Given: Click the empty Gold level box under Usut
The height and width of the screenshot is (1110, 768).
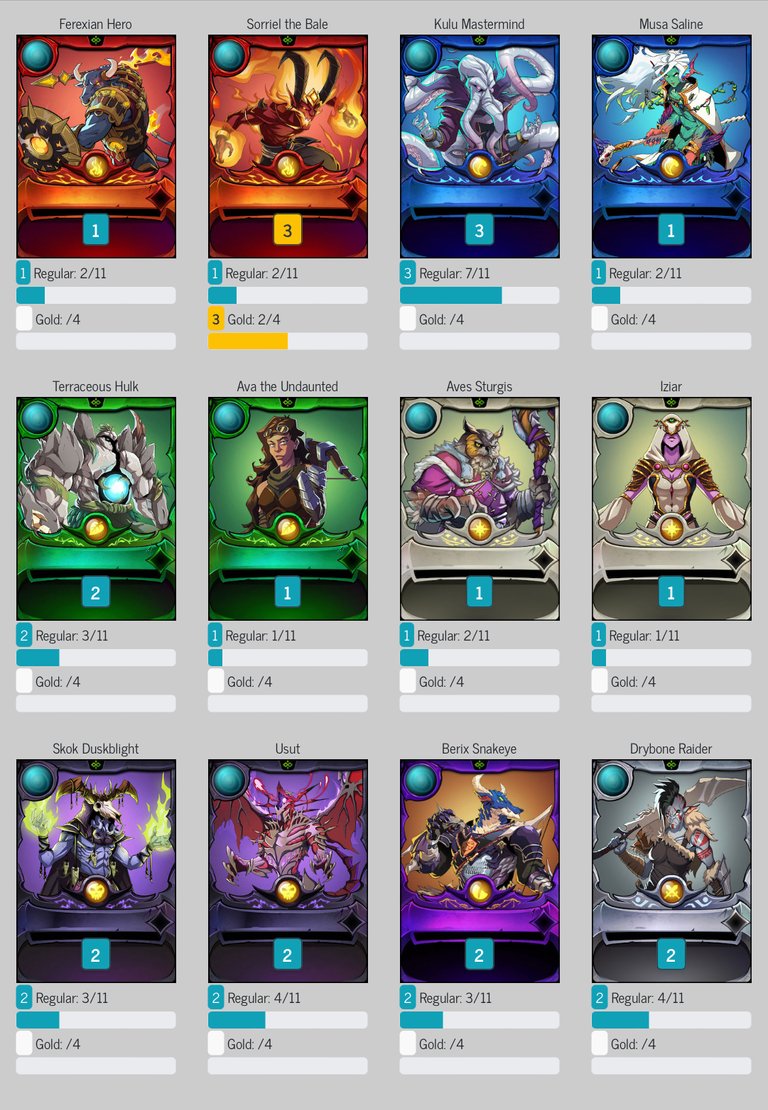Looking at the screenshot, I should (216, 1044).
